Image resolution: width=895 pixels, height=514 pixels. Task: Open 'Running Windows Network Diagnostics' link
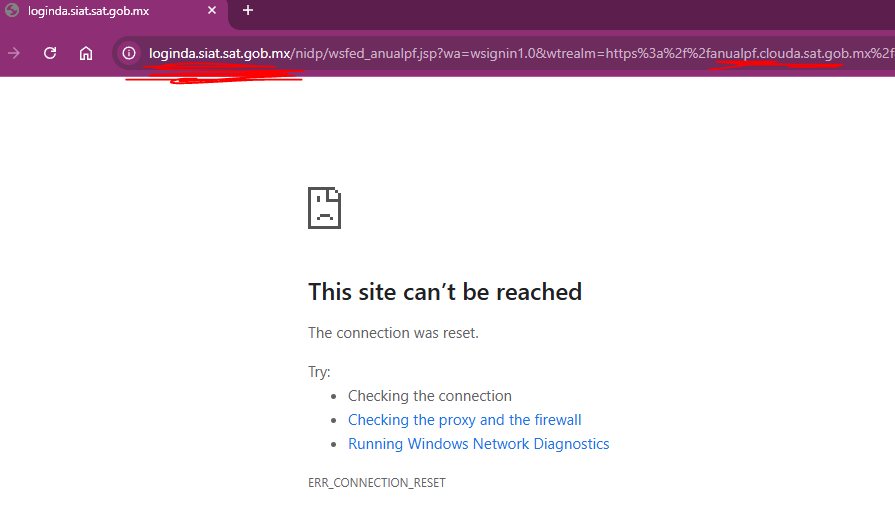coord(478,444)
